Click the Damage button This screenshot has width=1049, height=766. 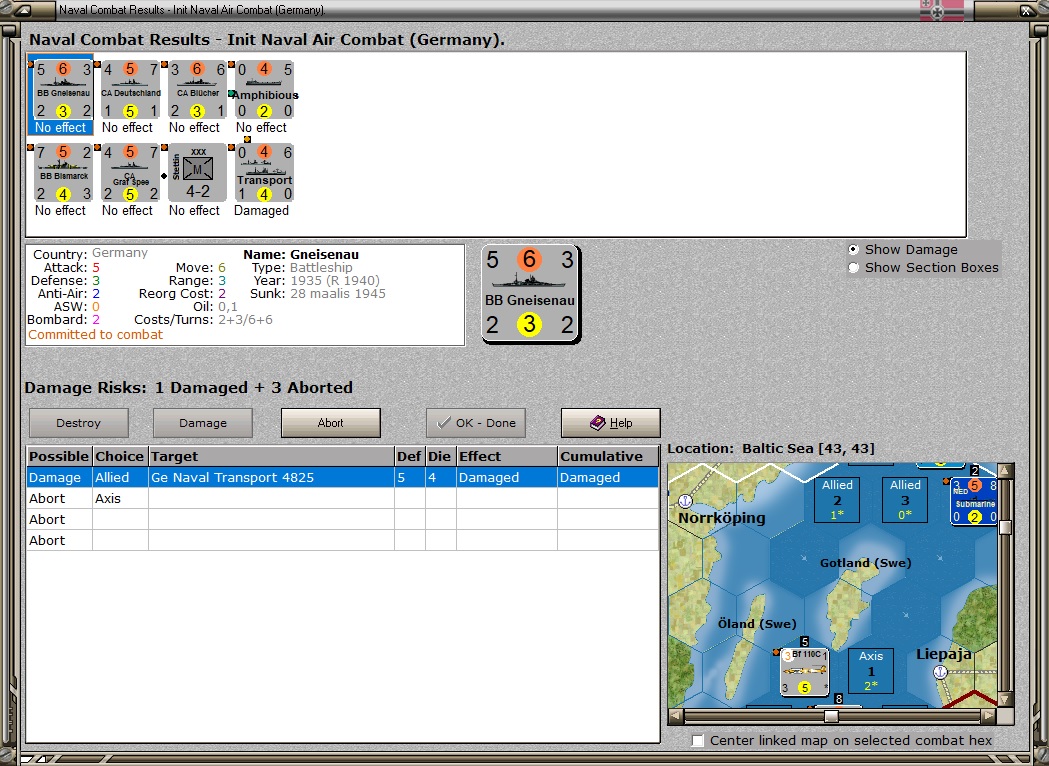pos(203,423)
